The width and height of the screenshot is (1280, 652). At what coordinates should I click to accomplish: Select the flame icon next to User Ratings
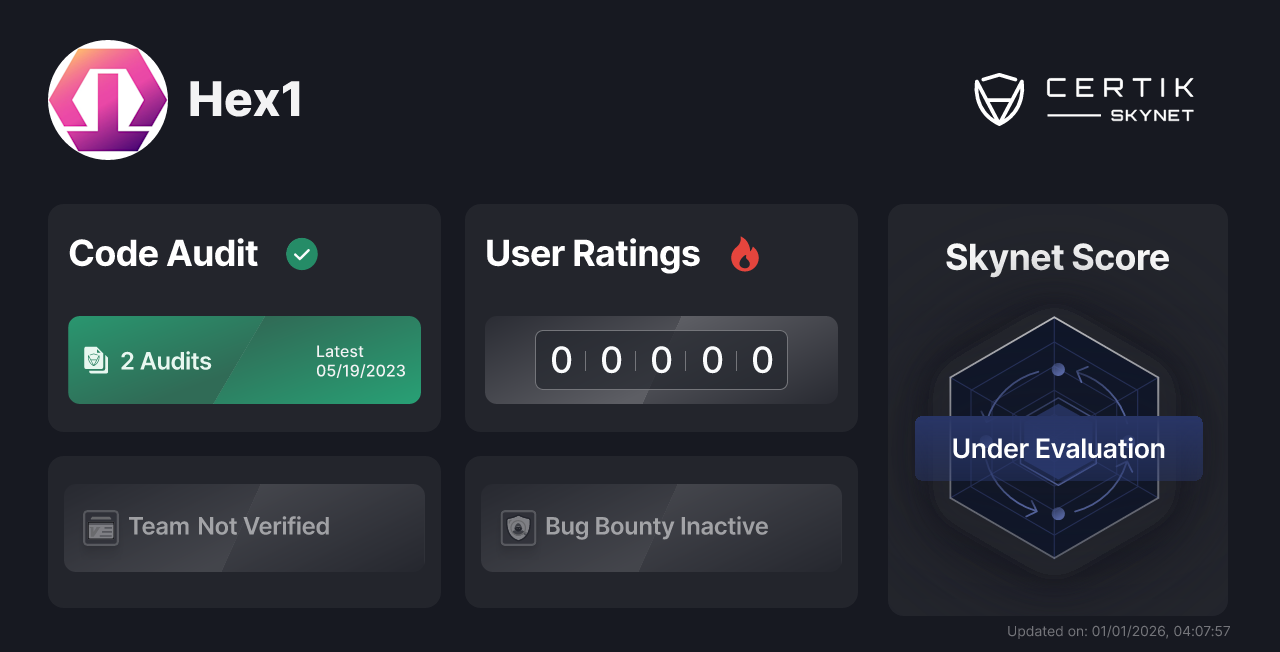pyautogui.click(x=744, y=254)
